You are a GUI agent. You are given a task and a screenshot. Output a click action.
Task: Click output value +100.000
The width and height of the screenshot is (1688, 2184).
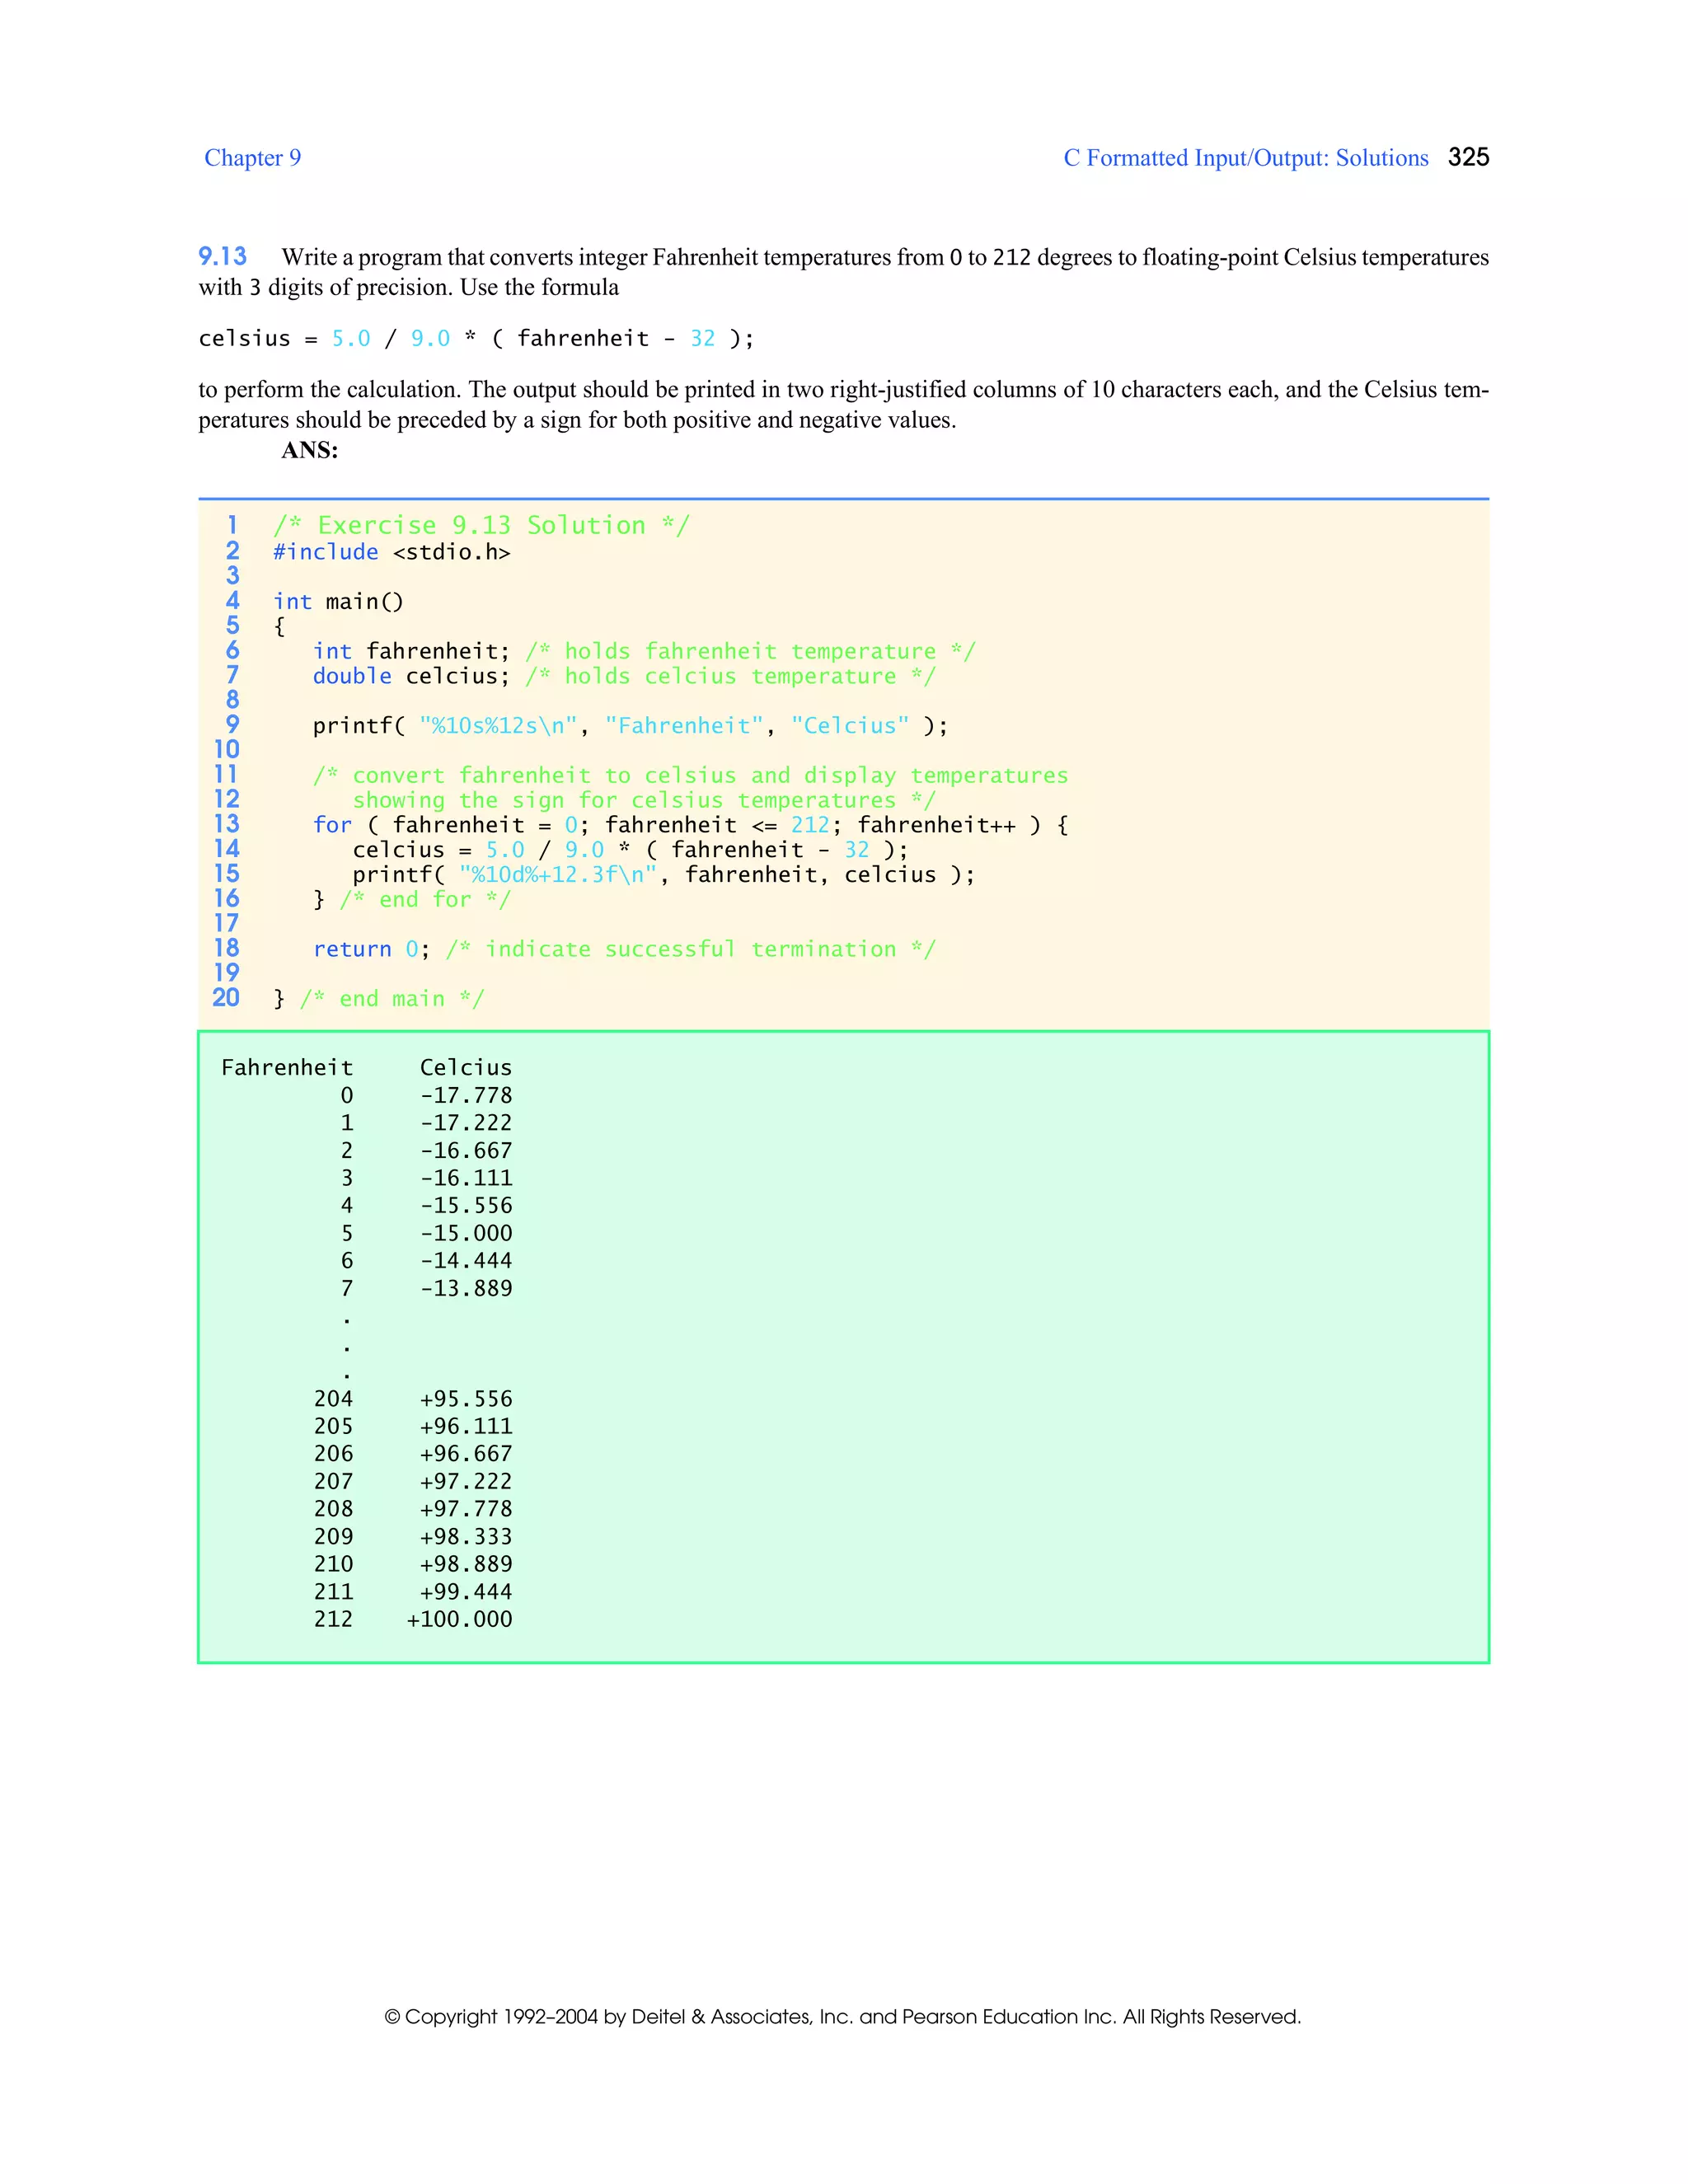point(459,1619)
